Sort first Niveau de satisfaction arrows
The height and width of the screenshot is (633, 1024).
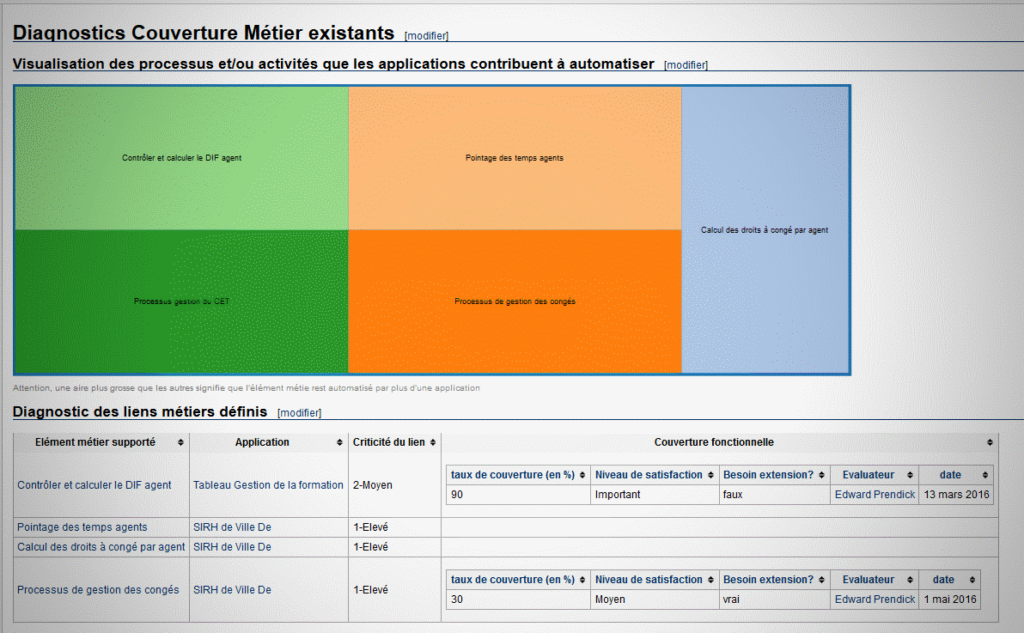pyautogui.click(x=711, y=475)
